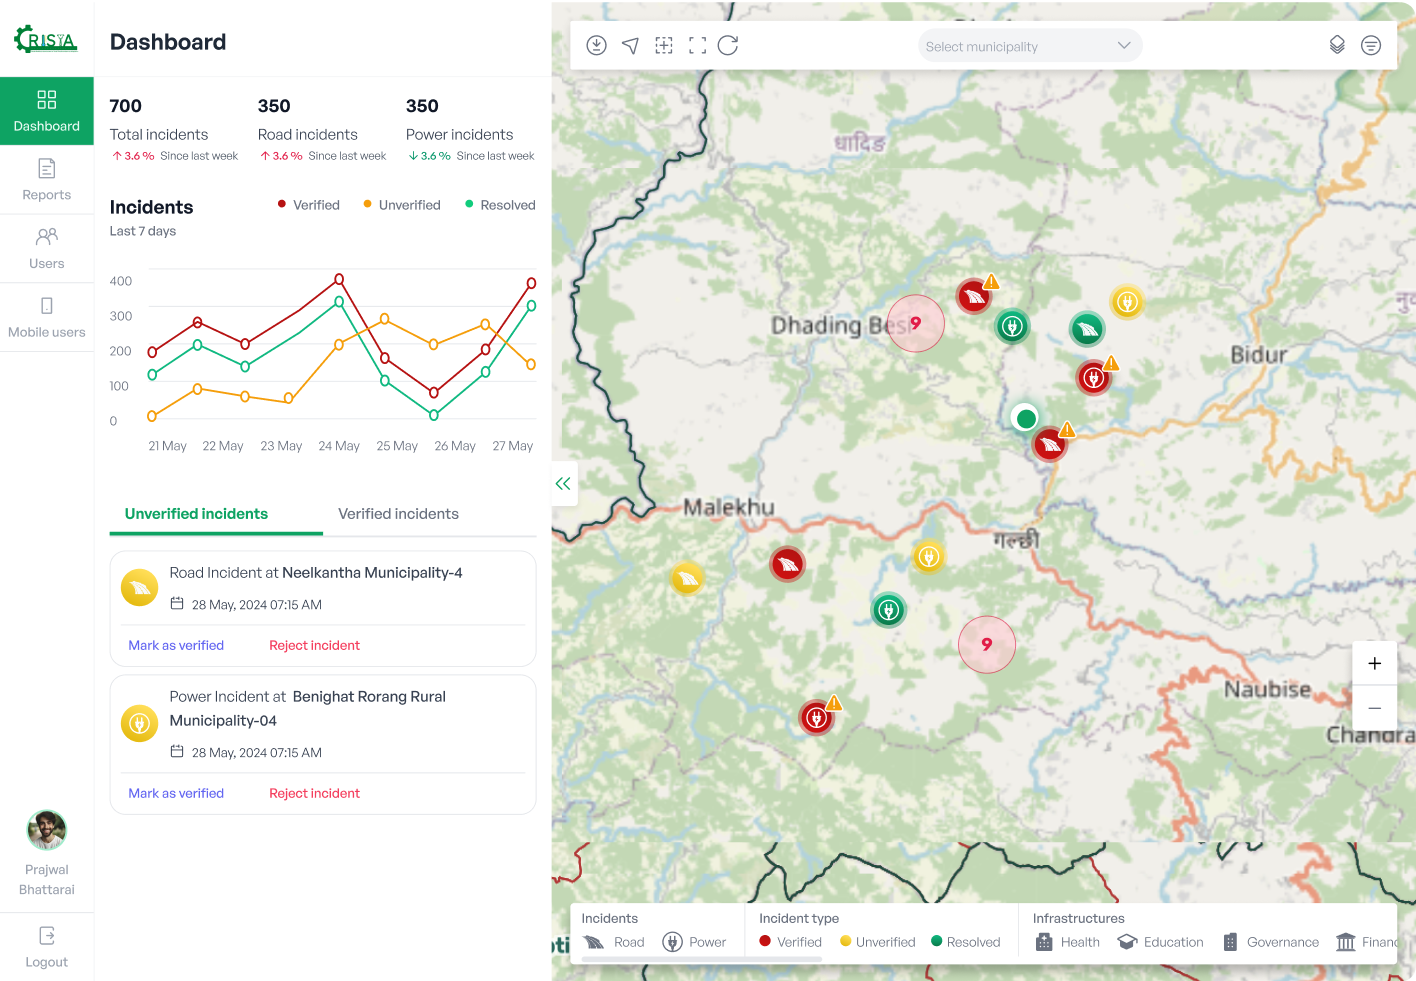
Task: Click the refresh map icon
Action: [x=728, y=46]
